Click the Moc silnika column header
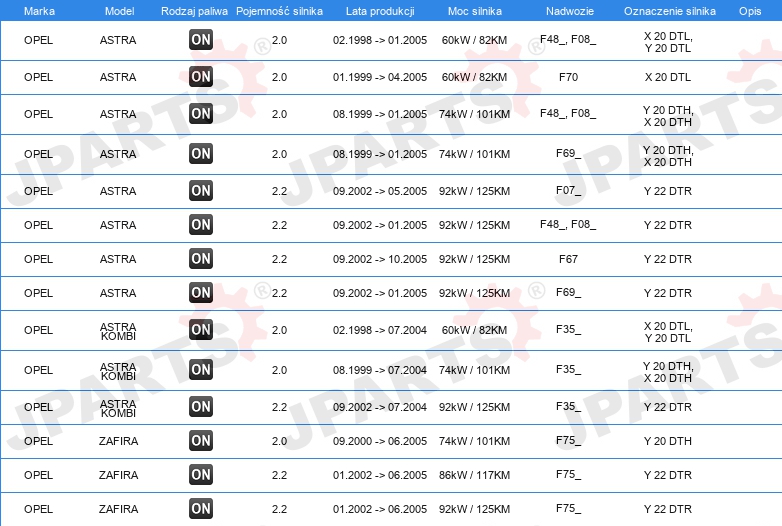782x526 pixels. click(x=475, y=11)
